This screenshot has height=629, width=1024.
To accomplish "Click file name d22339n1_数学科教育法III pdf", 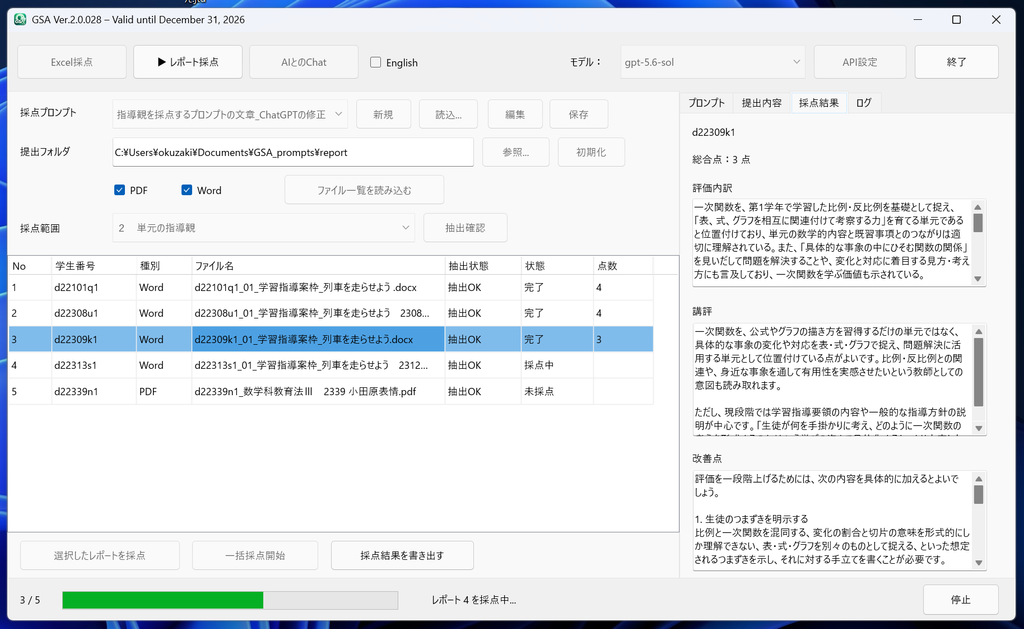I will pos(305,391).
